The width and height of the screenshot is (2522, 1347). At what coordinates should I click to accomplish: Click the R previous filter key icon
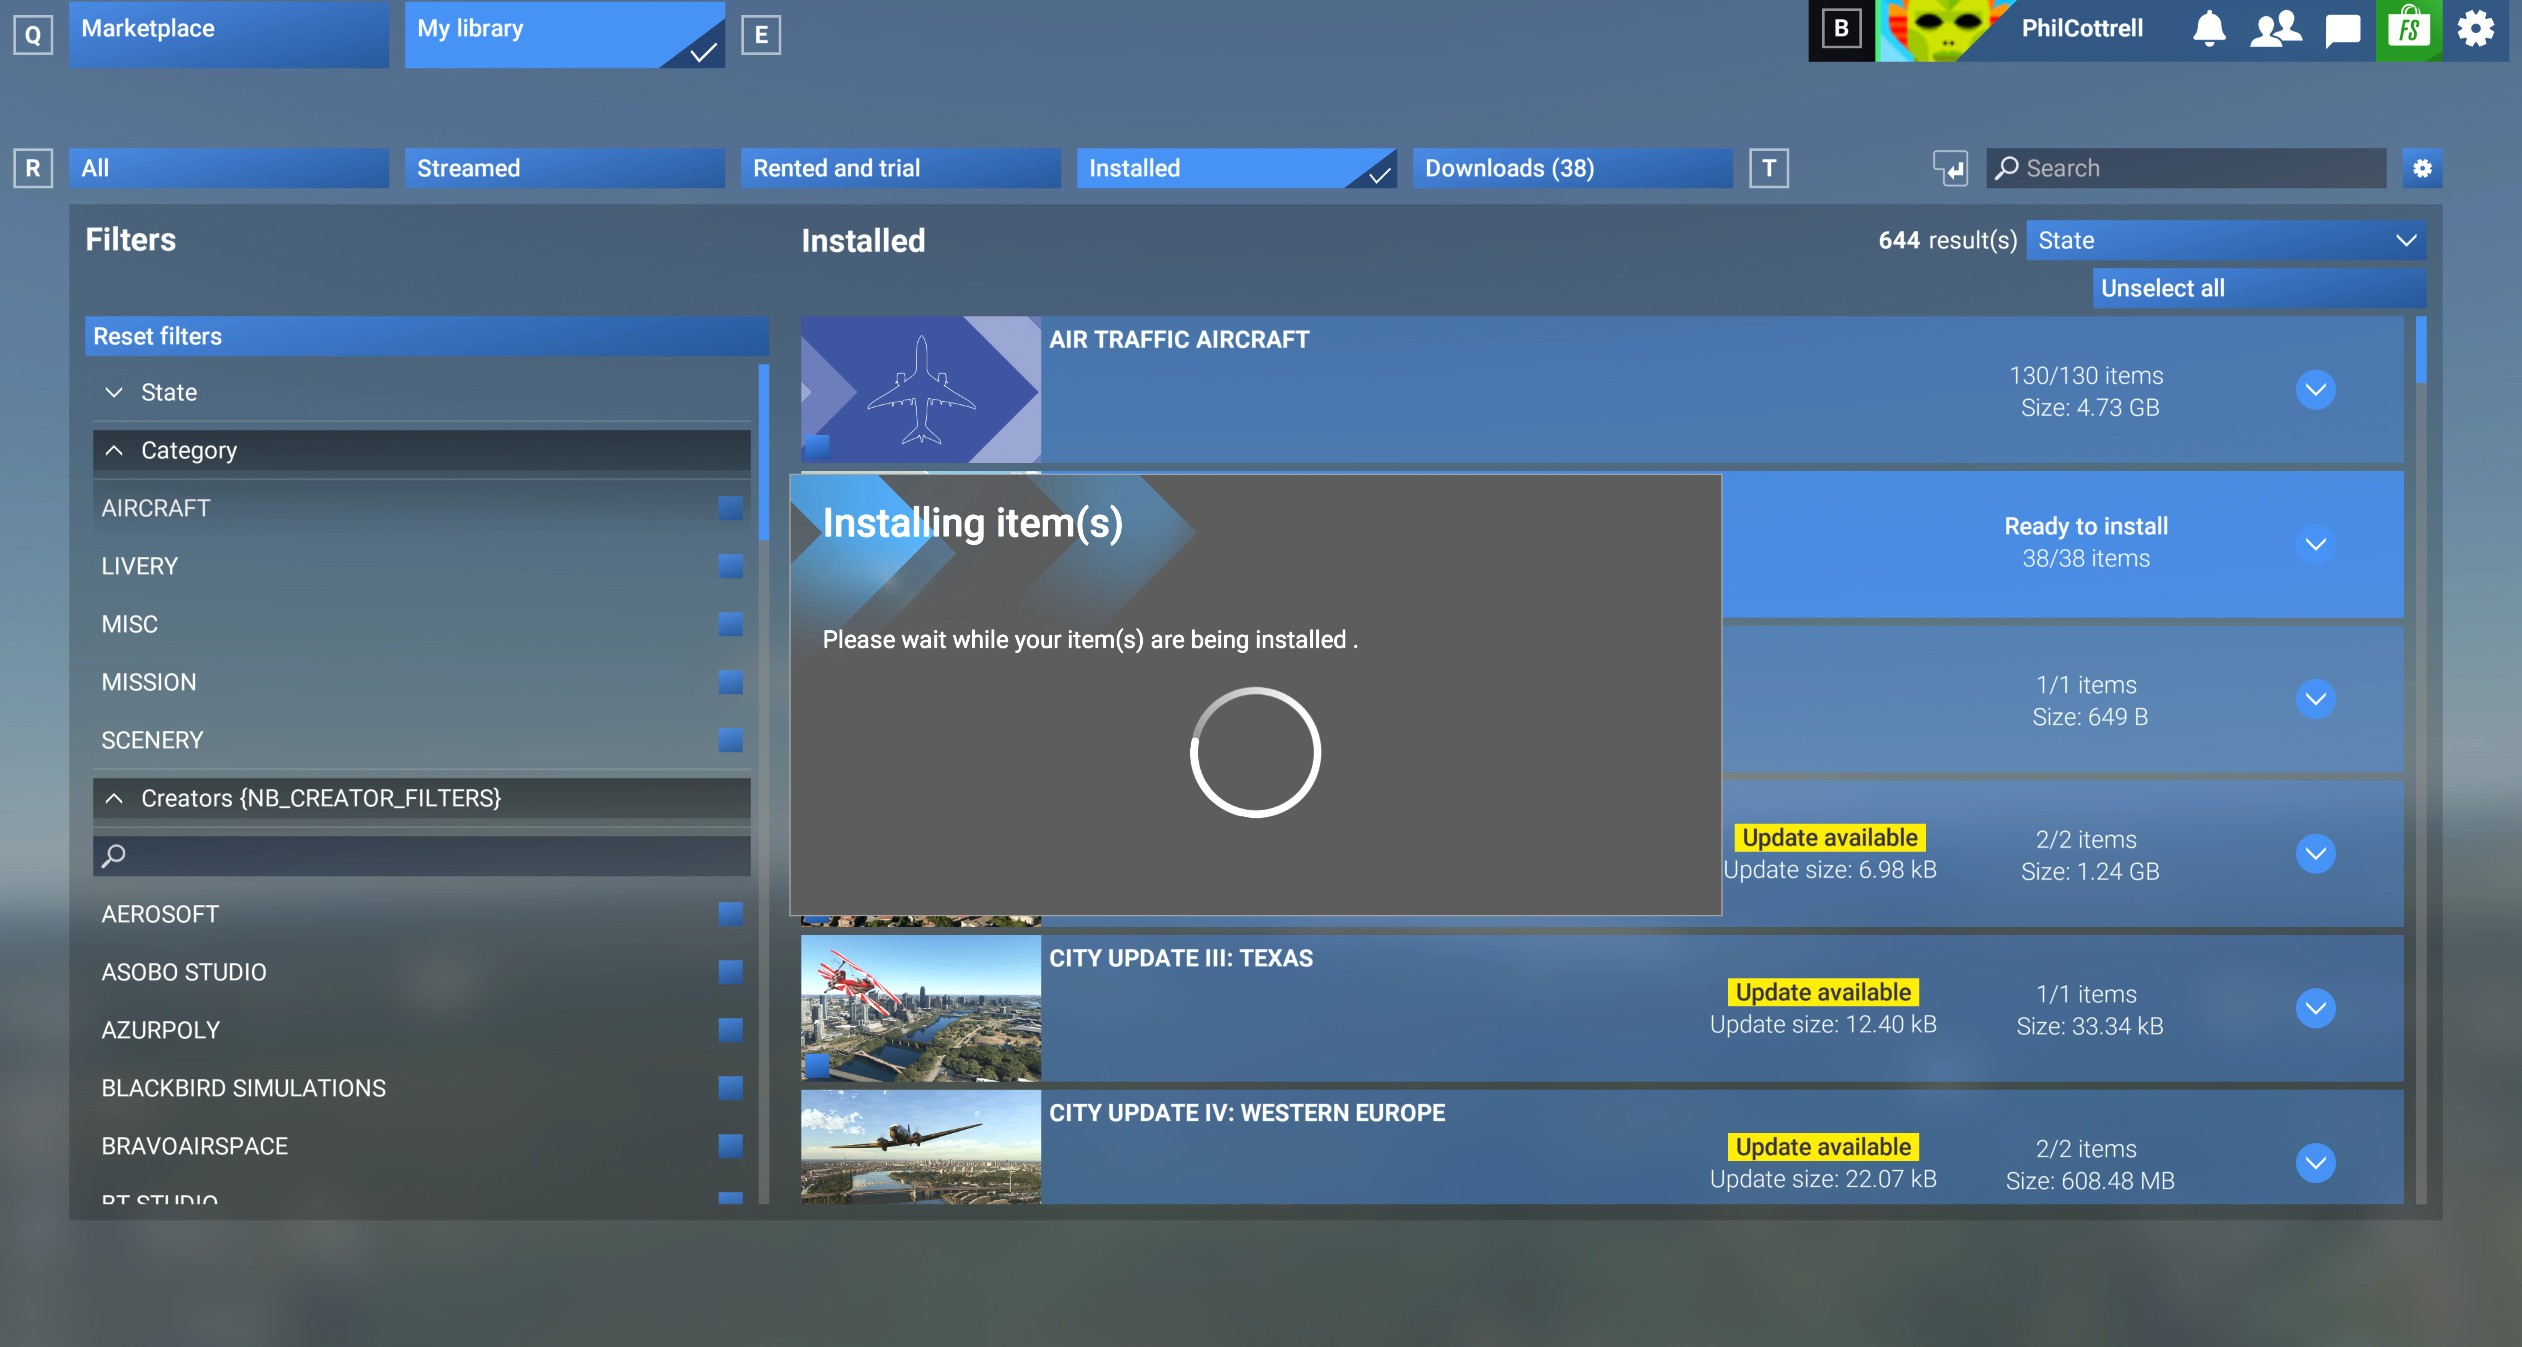tap(33, 168)
